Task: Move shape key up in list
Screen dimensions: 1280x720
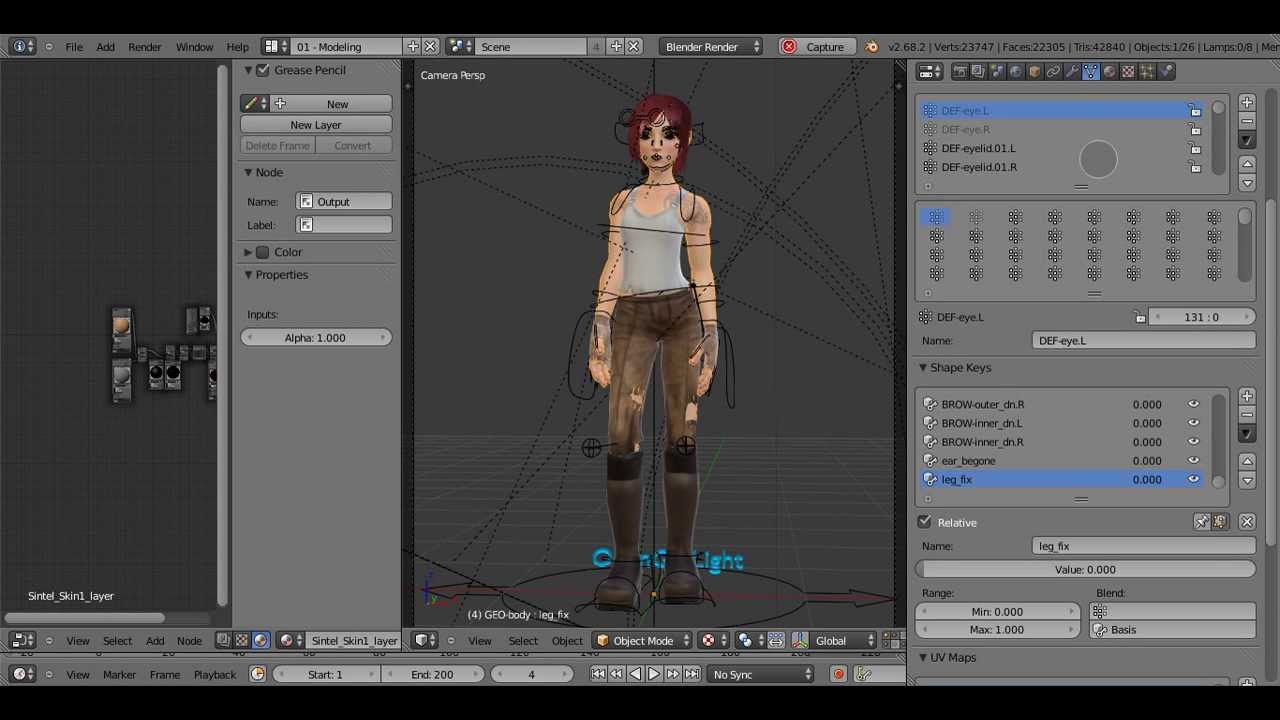Action: point(1247,461)
